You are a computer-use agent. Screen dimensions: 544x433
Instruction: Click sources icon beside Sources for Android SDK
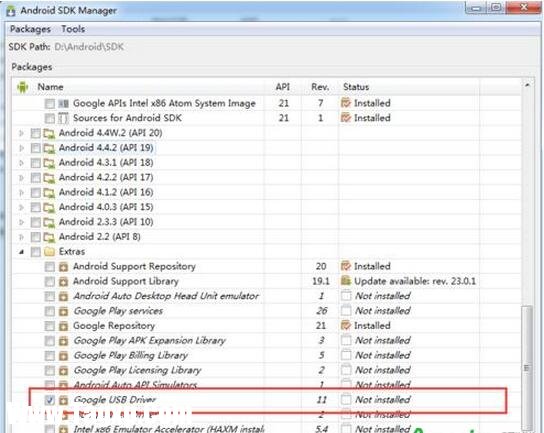[63, 118]
